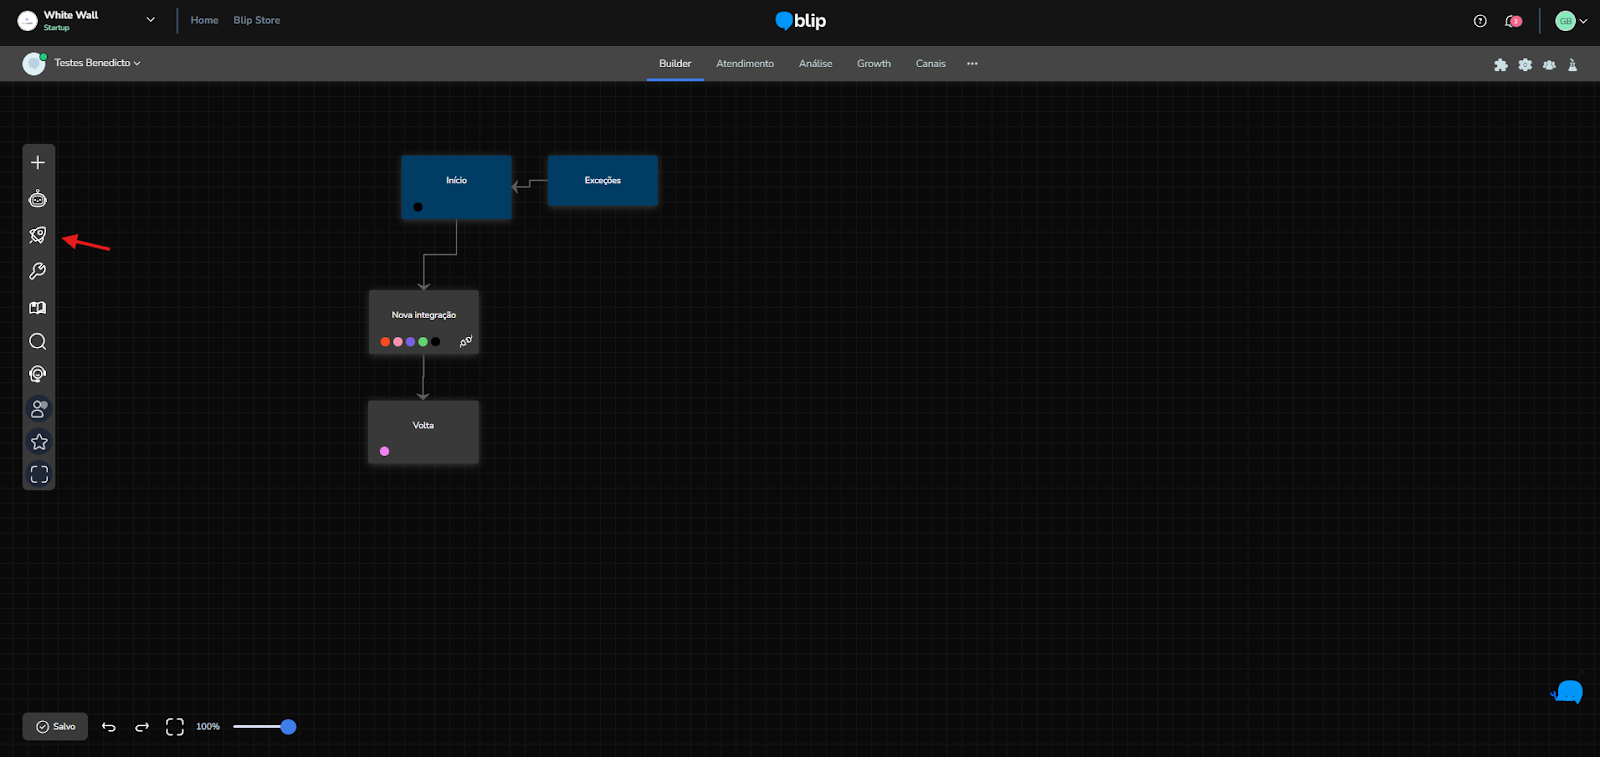The width and height of the screenshot is (1600, 757).
Task: Click the star icon in sidebar
Action: coord(39,442)
